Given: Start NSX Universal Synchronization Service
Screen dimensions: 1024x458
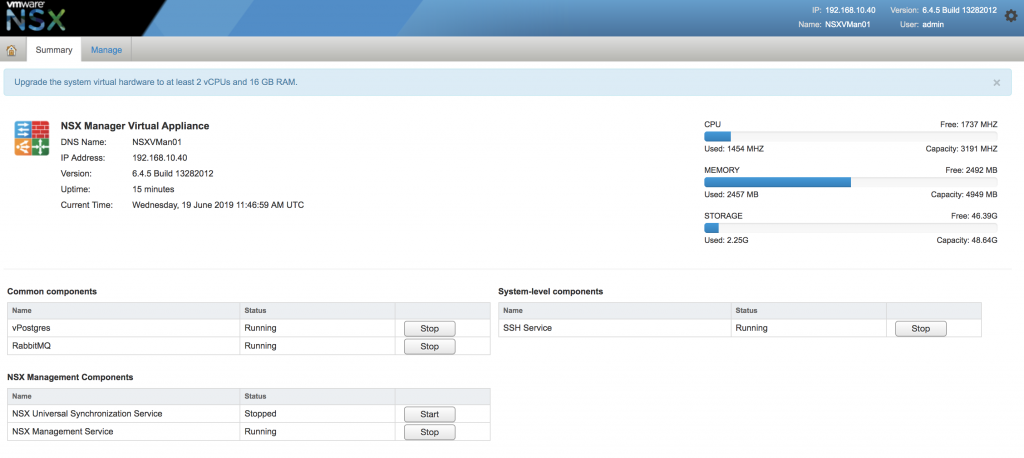Looking at the screenshot, I should click(430, 414).
